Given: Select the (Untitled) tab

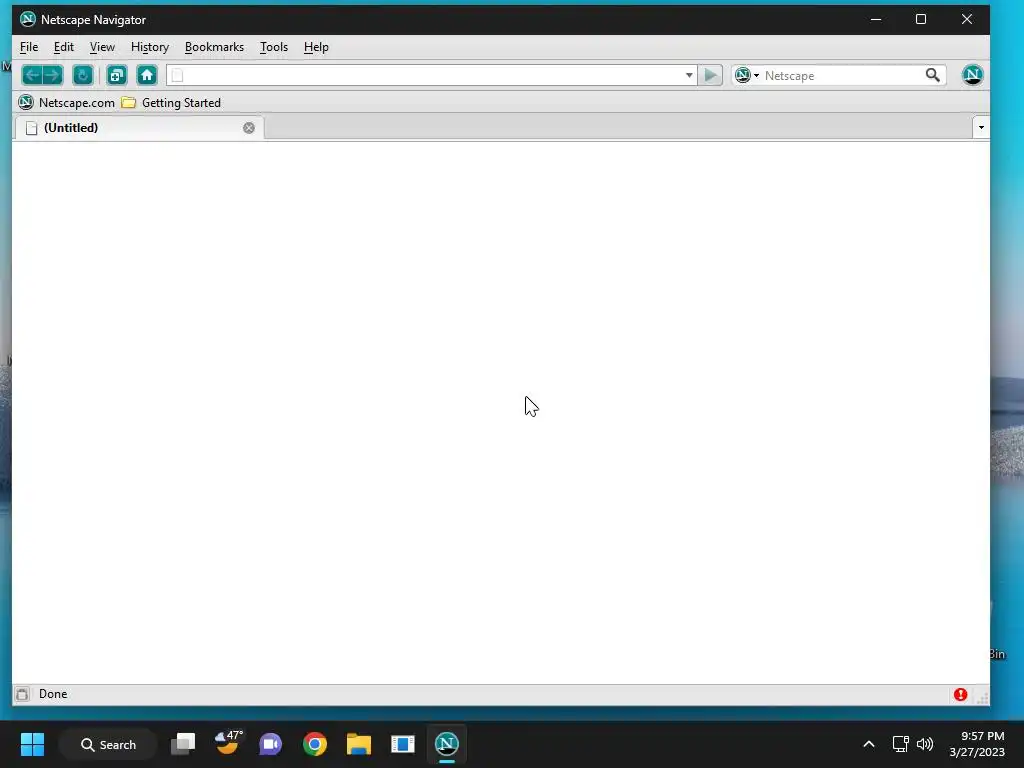Looking at the screenshot, I should [x=139, y=128].
